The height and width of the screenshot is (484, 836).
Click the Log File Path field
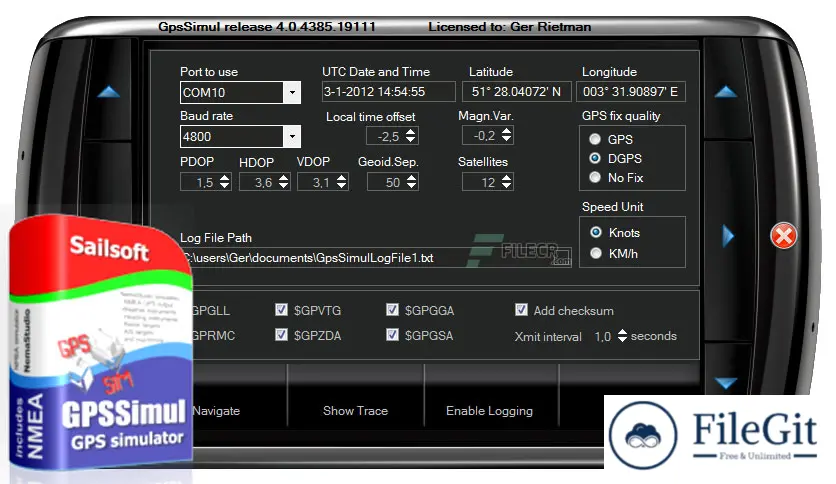pos(376,257)
